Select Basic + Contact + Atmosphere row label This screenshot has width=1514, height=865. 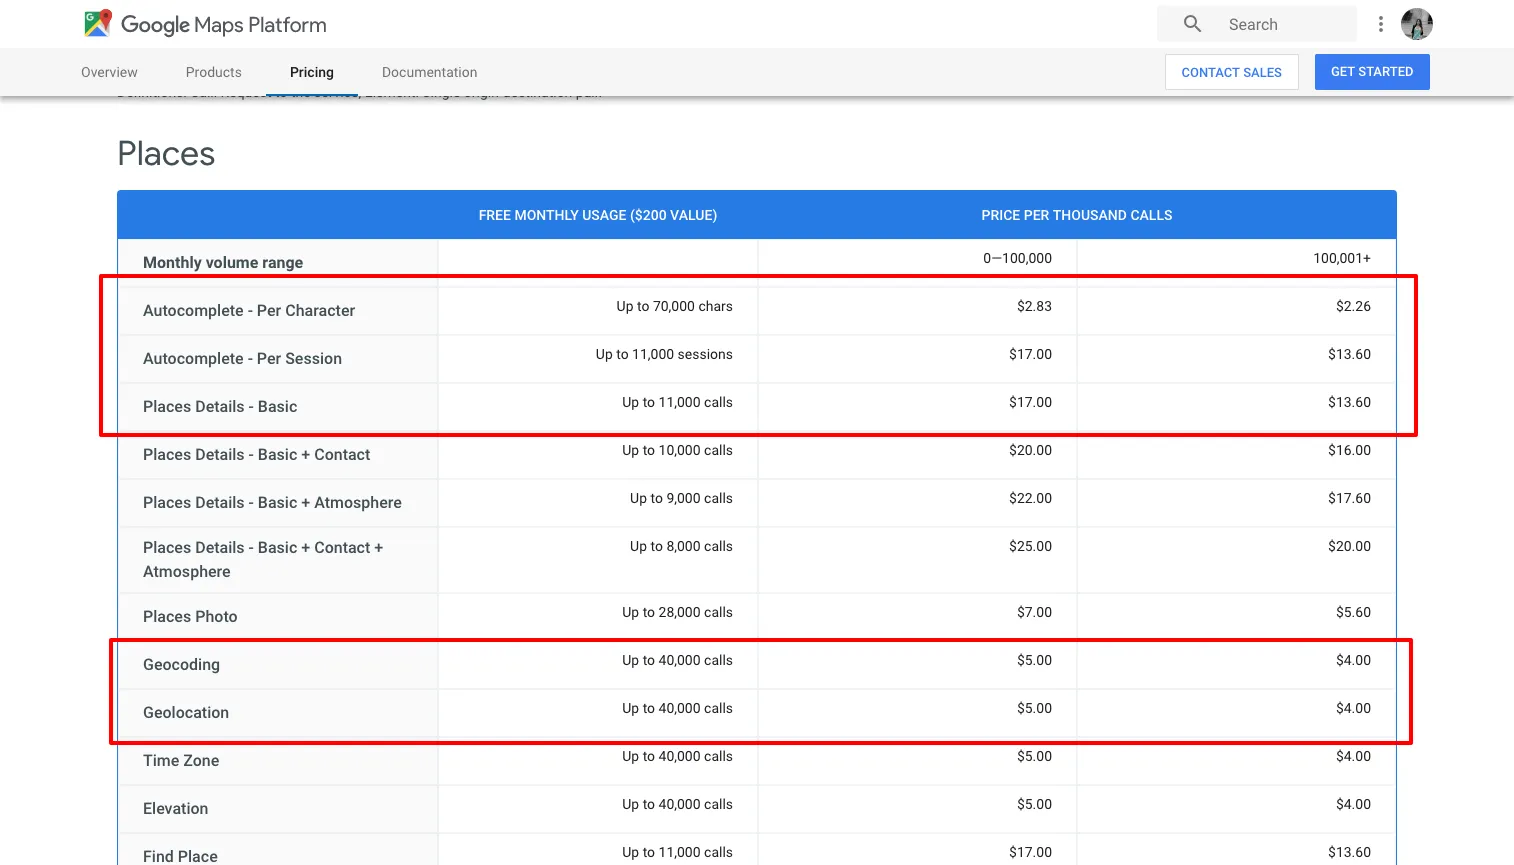point(263,559)
